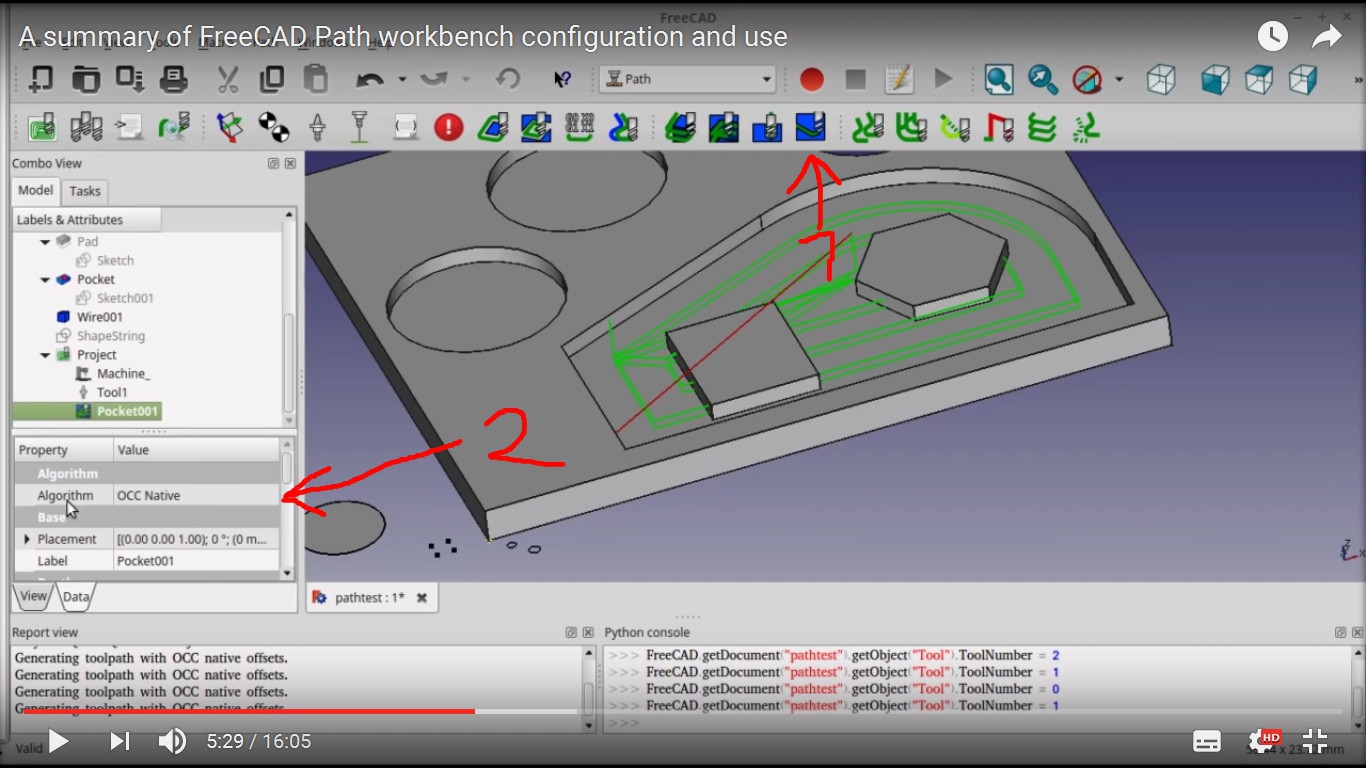
Task: Click the Path Profile green icon
Action: tap(493, 127)
